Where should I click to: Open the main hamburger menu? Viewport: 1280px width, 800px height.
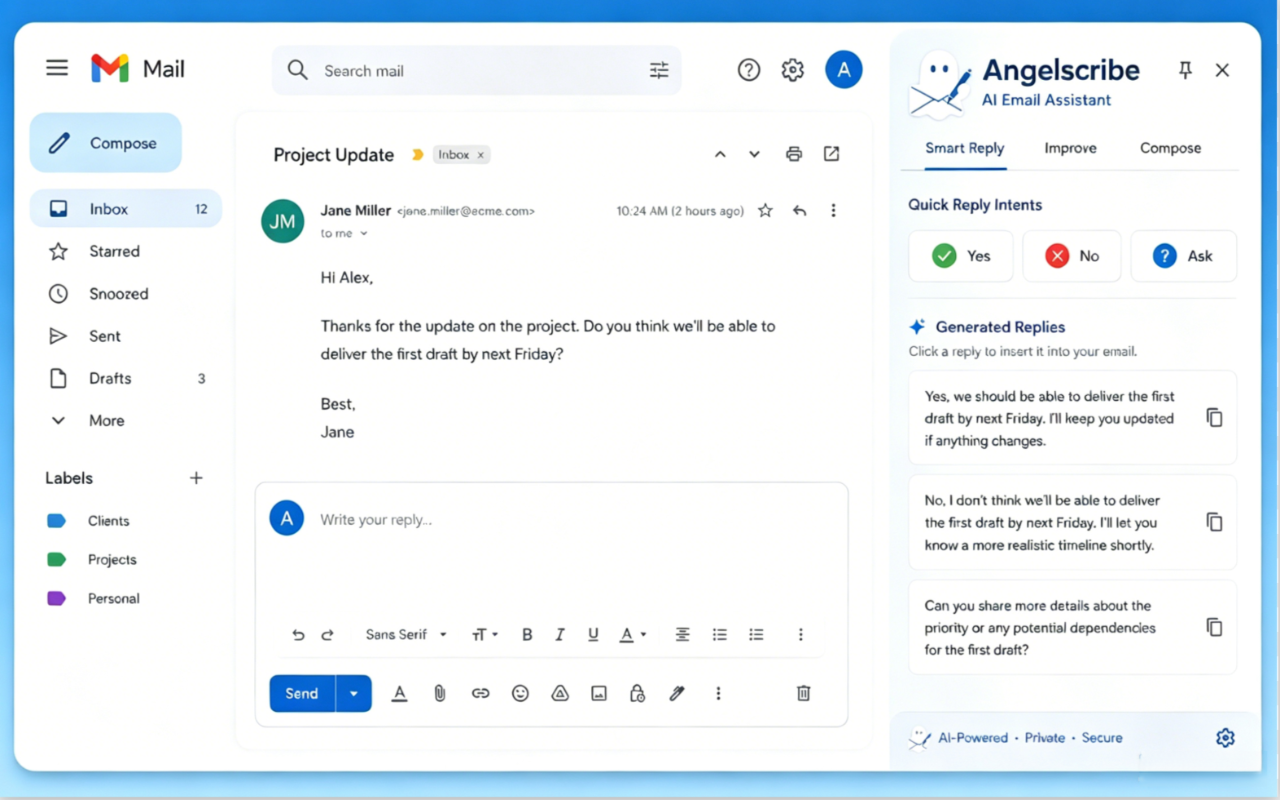coord(57,68)
